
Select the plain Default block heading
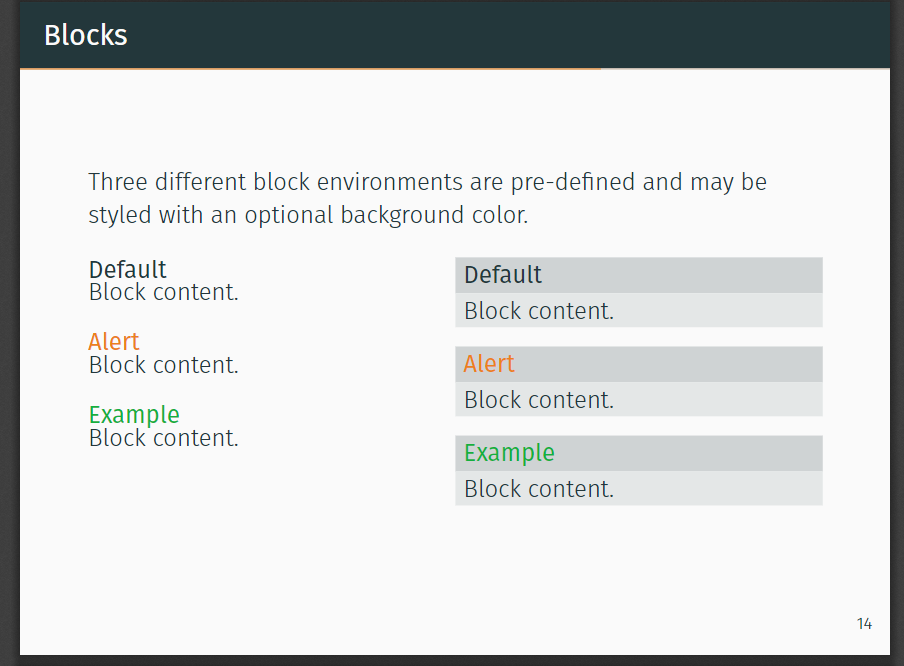[x=127, y=269]
